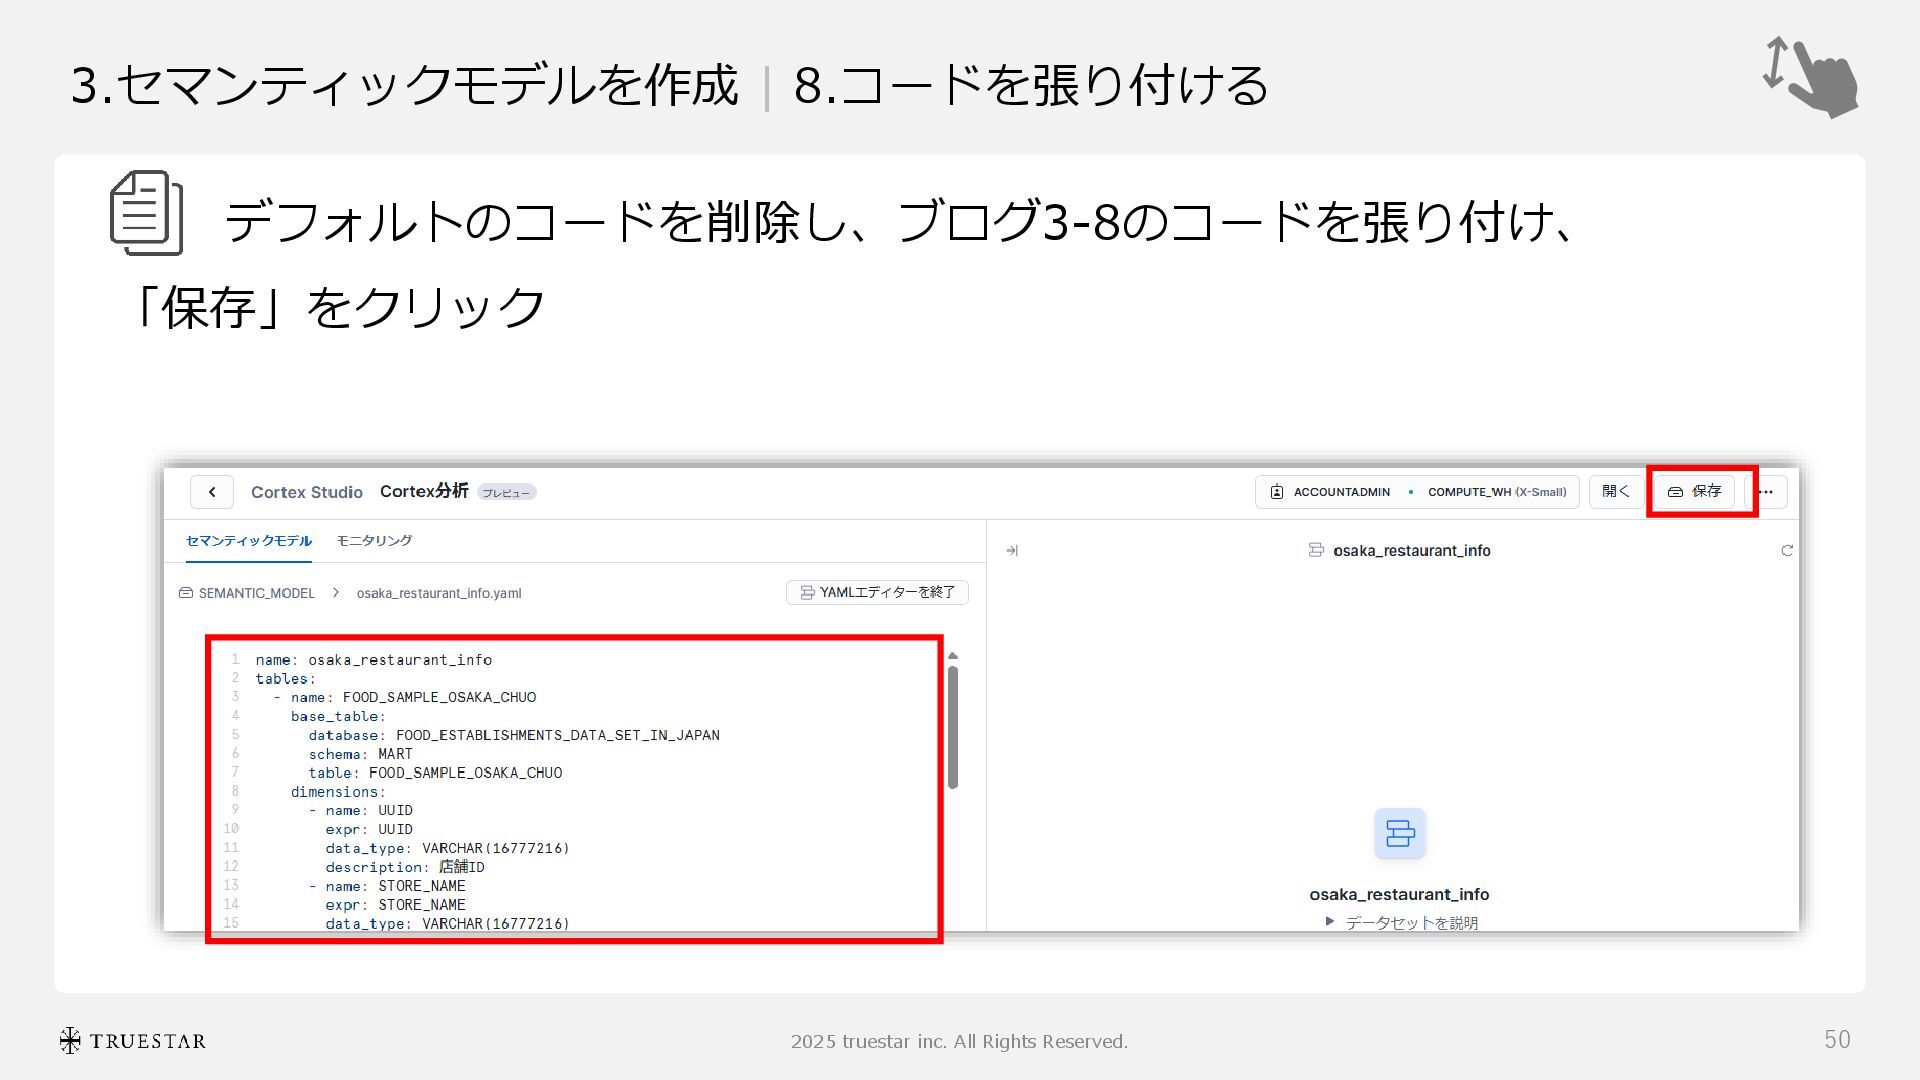This screenshot has height=1080, width=1920.
Task: Click the 'description: 店舗ID' line
Action: click(x=405, y=867)
